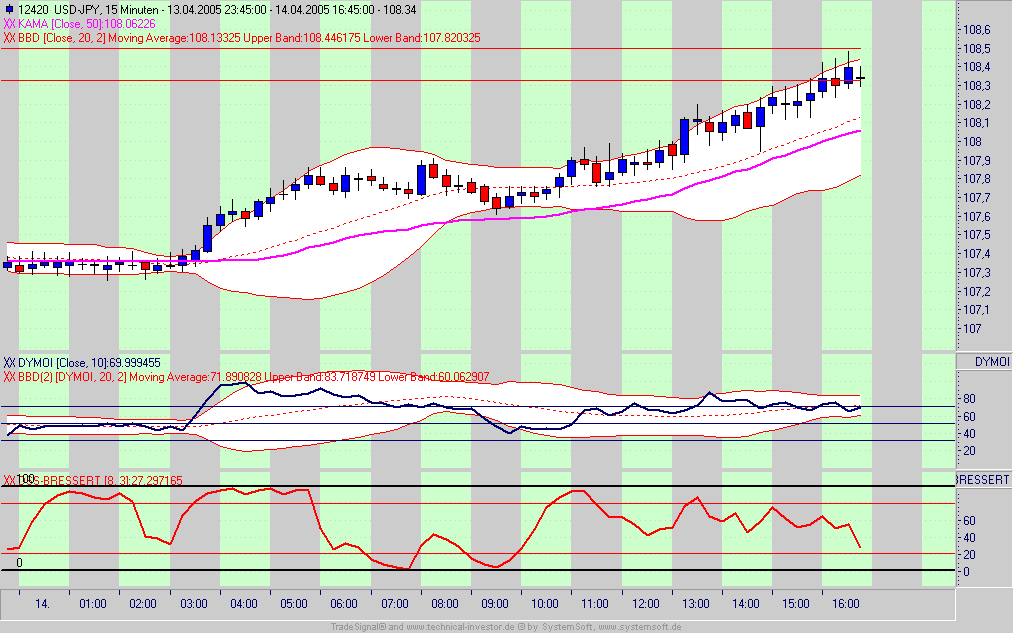Click the DYMOI pane header on the right axis
The image size is (1013, 633).
coord(984,362)
